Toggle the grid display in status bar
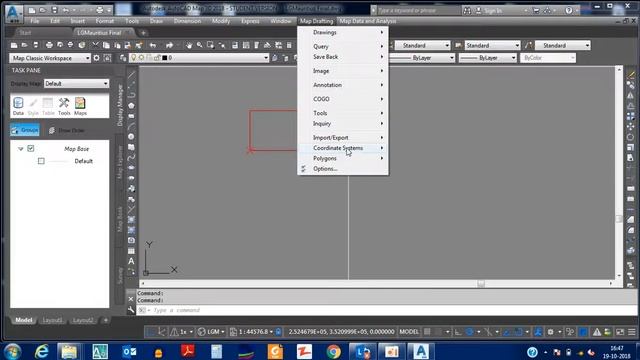This screenshot has width=640, height=360. [x=427, y=332]
